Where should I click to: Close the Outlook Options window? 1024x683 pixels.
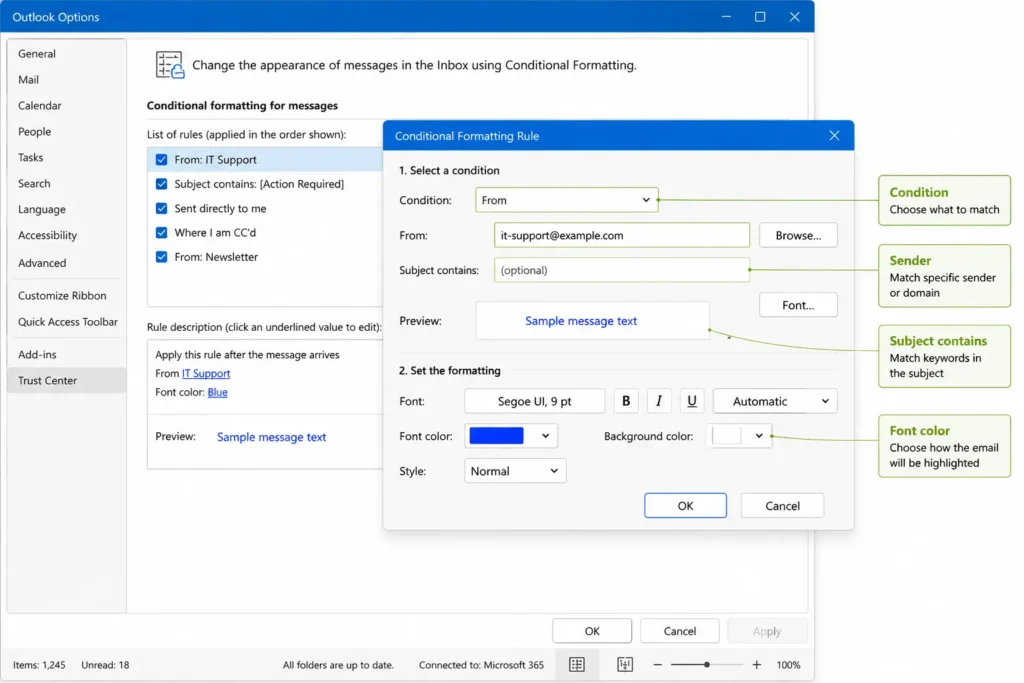794,16
